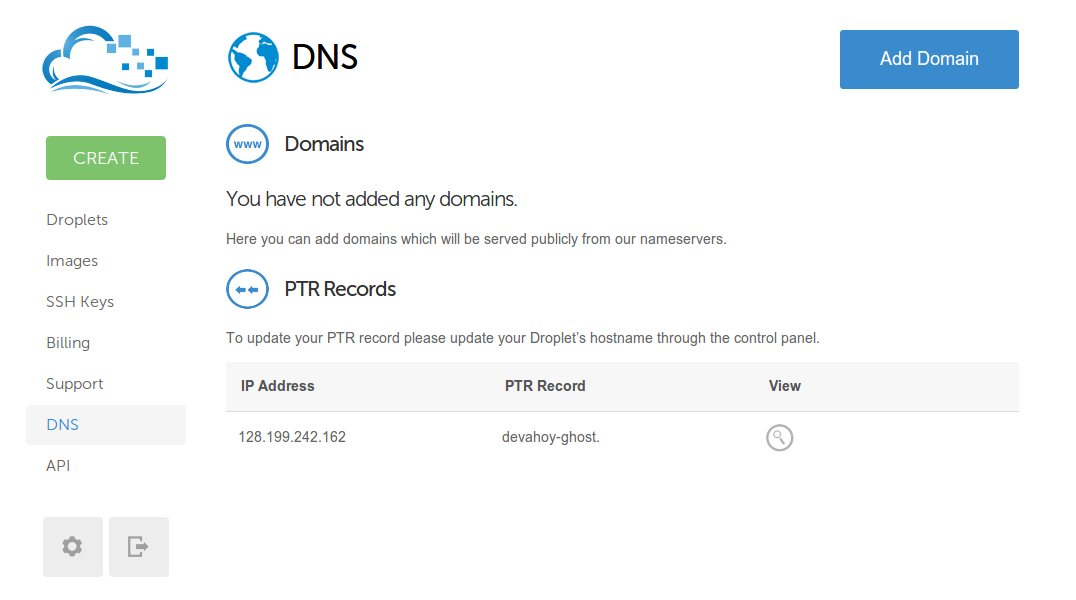Image resolution: width=1076 pixels, height=600 pixels.
Task: Click the www Domains icon
Action: point(247,144)
